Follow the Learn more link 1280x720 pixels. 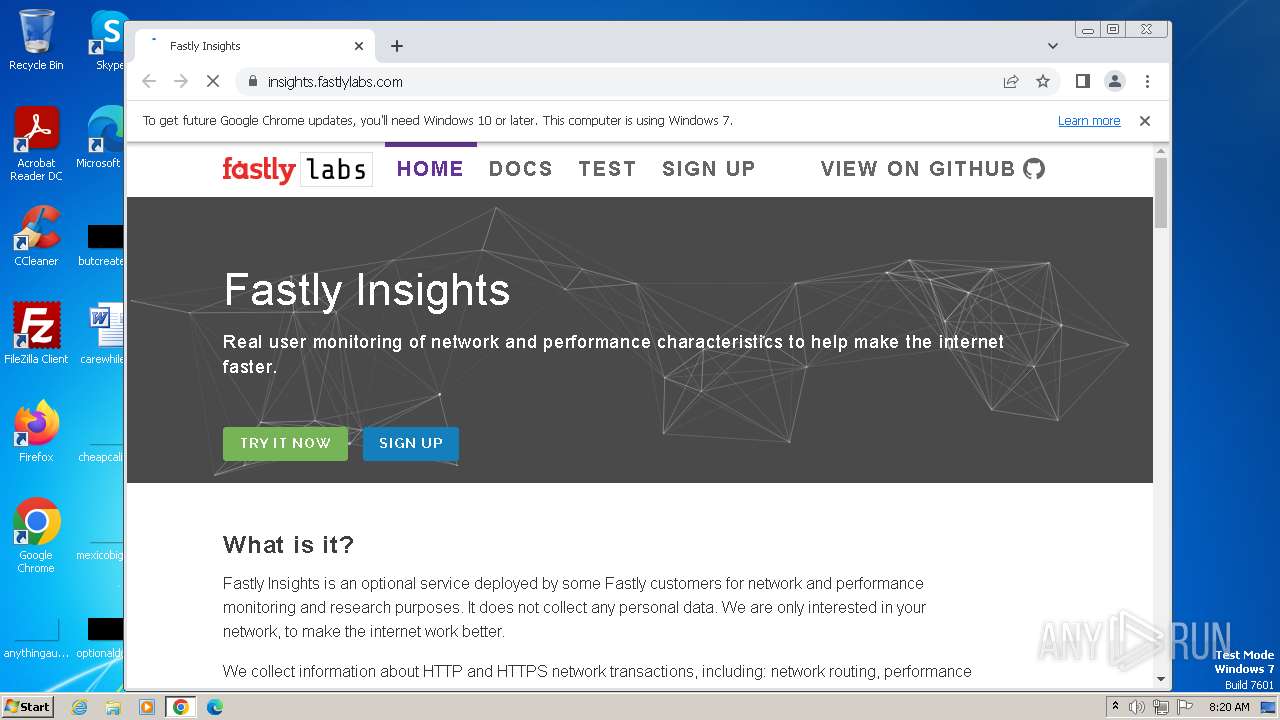click(1089, 121)
